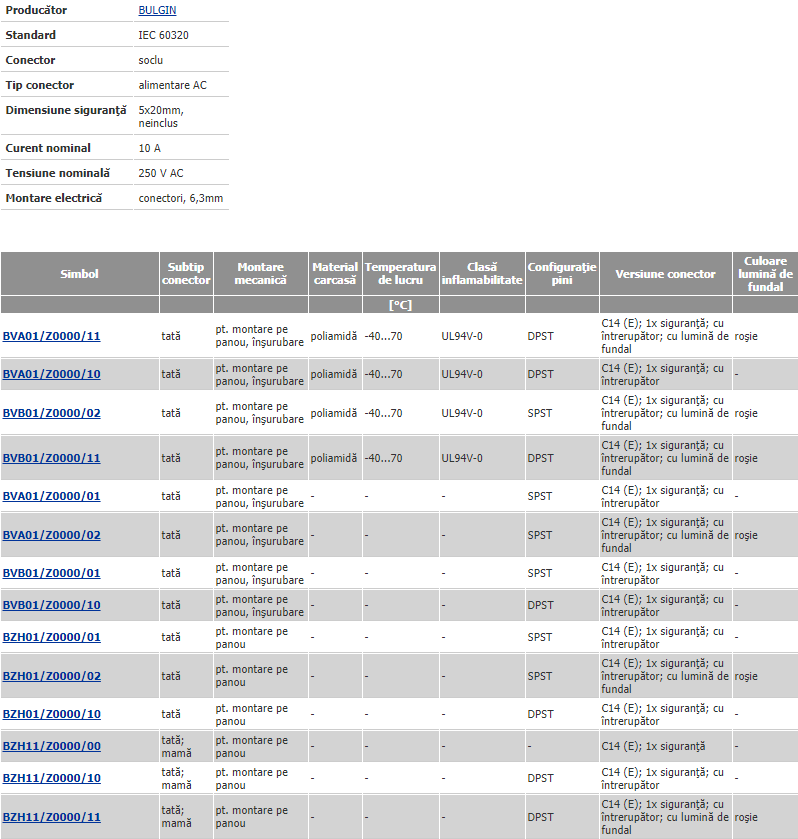
Task: Select the '5x20mm, neinclus' fuse value
Action: 161,117
